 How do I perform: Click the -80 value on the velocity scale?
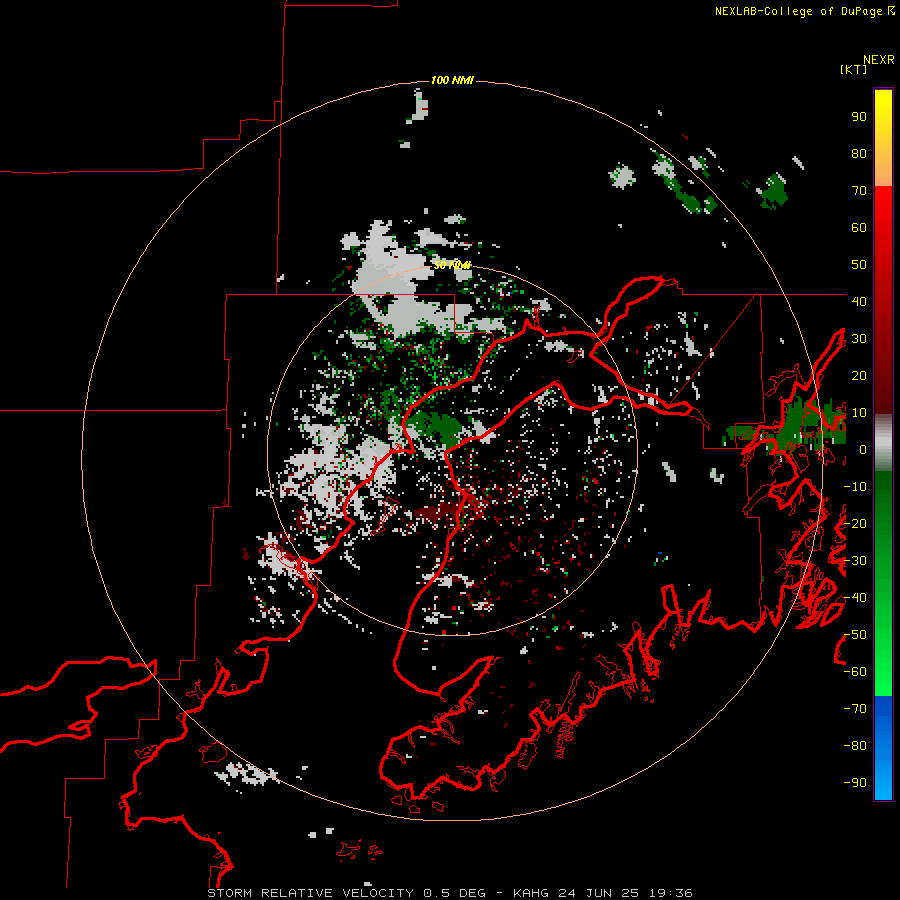(x=855, y=746)
